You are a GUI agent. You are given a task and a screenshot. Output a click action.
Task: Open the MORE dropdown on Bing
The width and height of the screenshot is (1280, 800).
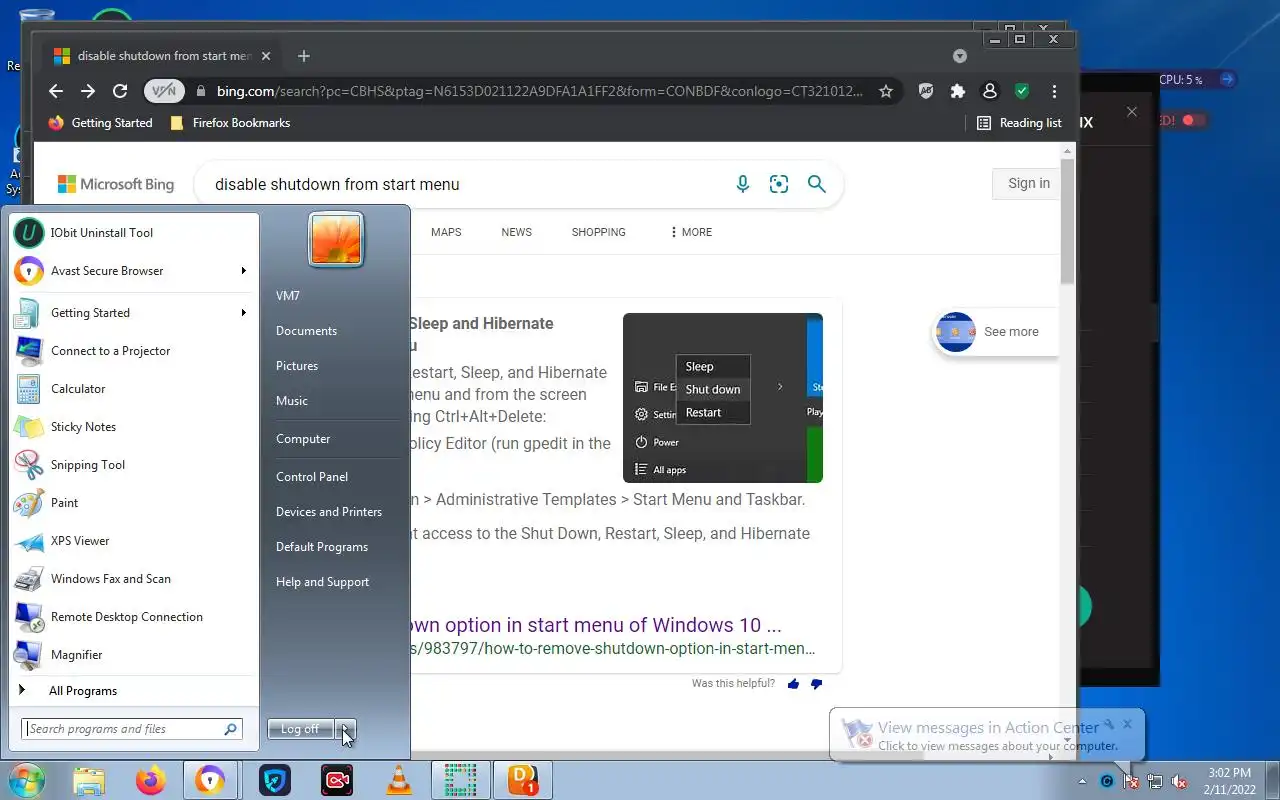point(691,232)
